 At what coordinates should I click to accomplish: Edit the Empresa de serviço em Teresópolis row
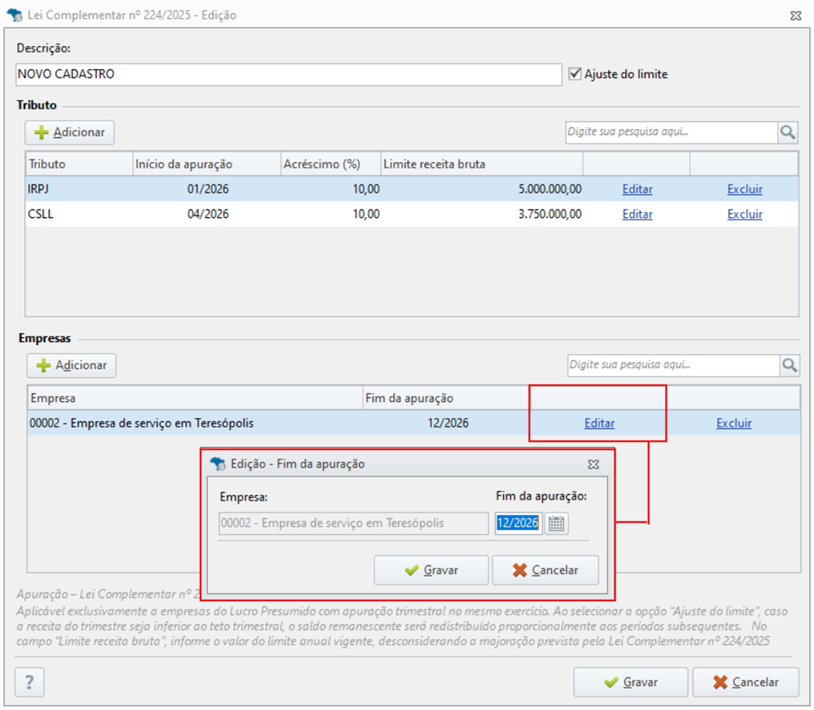599,424
